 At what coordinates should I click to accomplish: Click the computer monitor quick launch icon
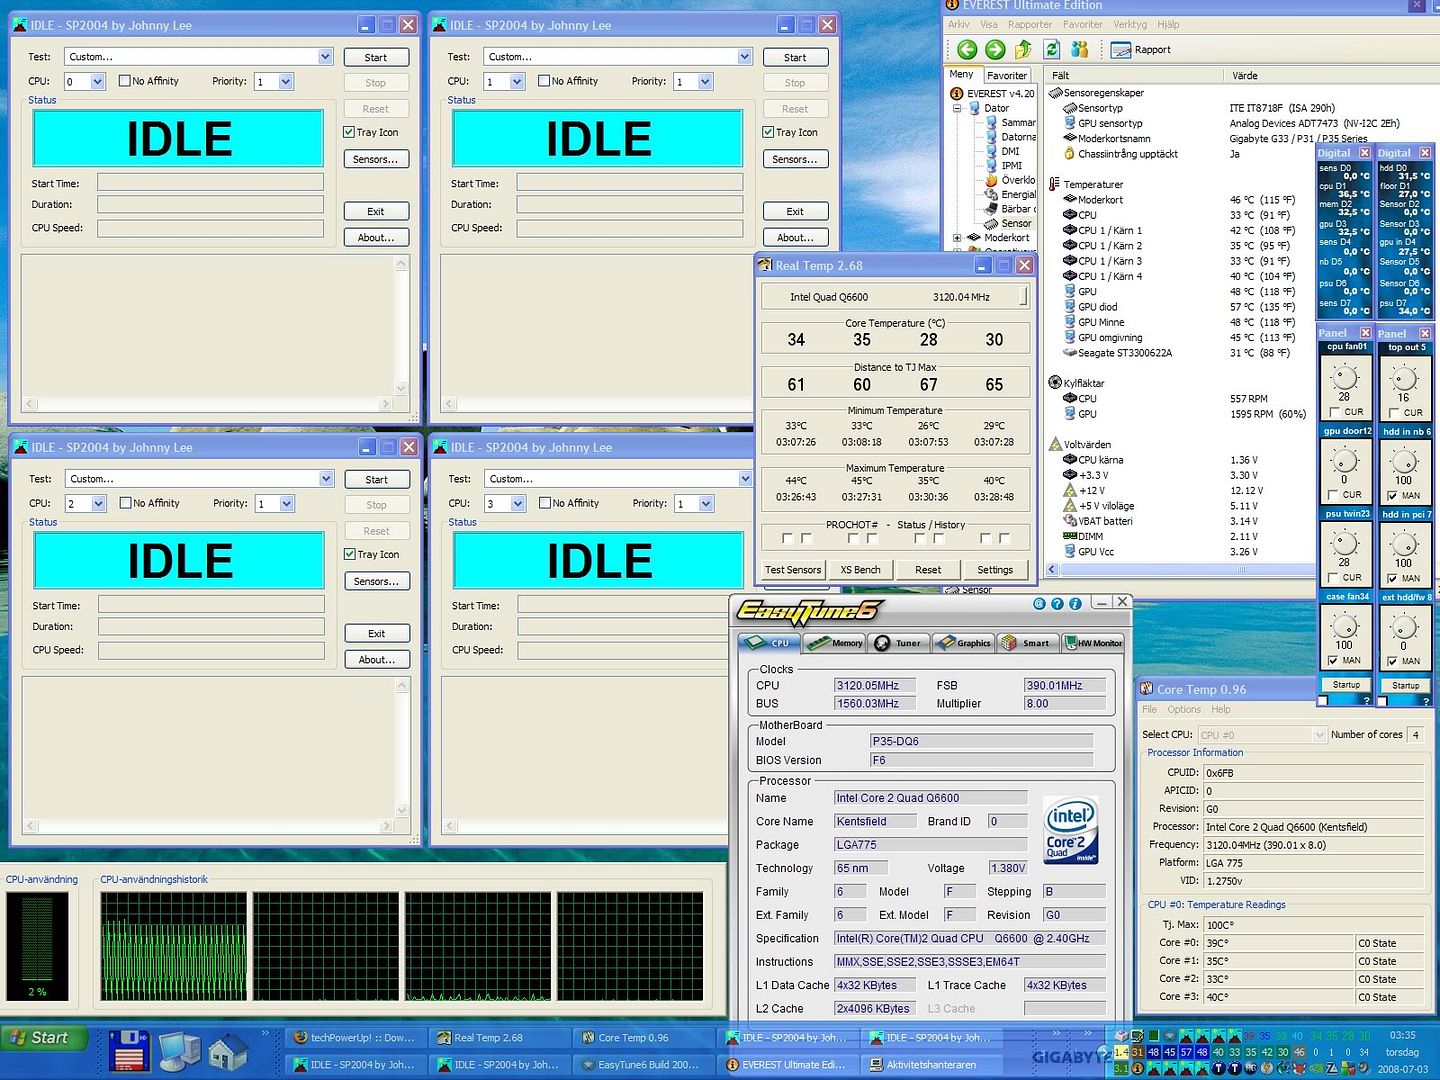tap(180, 1051)
